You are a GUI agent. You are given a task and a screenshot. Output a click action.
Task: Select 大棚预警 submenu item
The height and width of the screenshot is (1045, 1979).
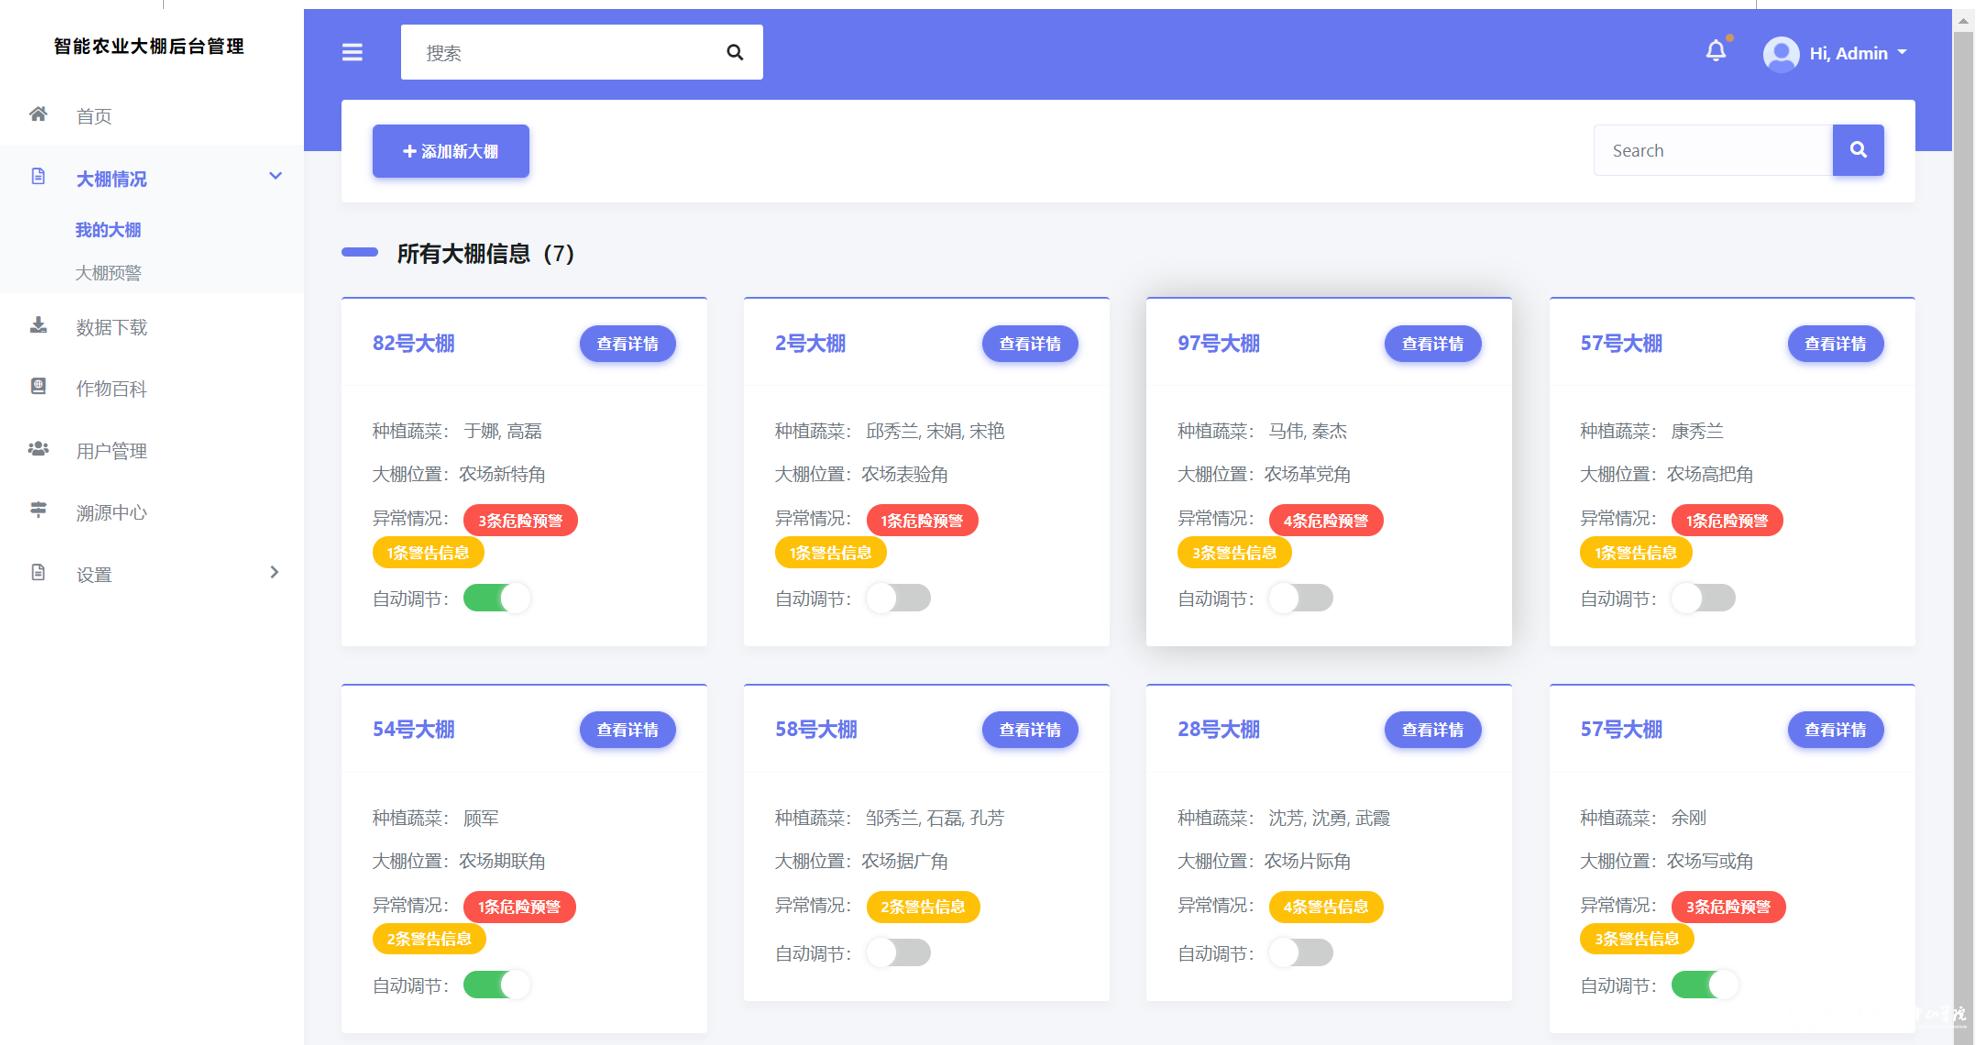(108, 273)
